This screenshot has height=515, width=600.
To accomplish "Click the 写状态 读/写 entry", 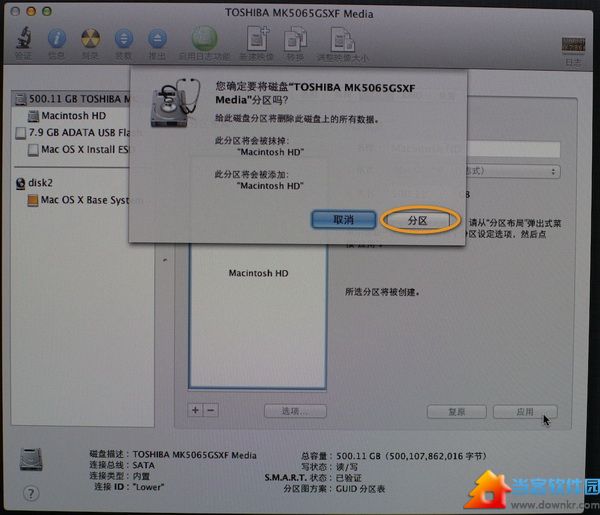I will click(x=330, y=467).
